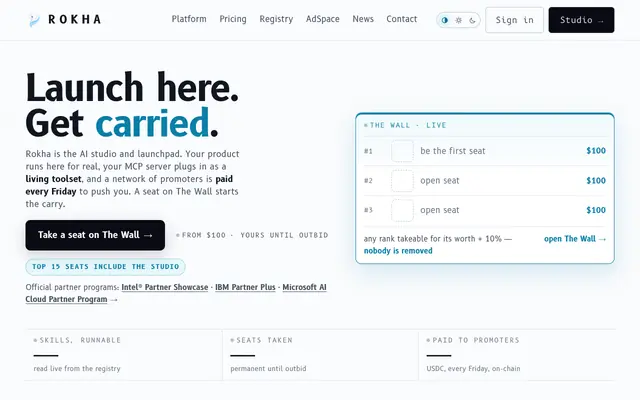640x400 pixels.
Task: Click Top 15 seats include the Studio badge
Action: click(x=105, y=267)
